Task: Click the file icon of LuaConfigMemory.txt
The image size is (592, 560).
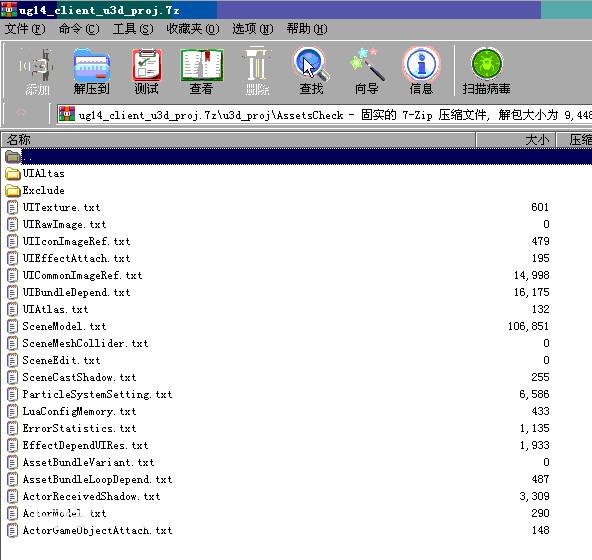Action: [x=12, y=411]
